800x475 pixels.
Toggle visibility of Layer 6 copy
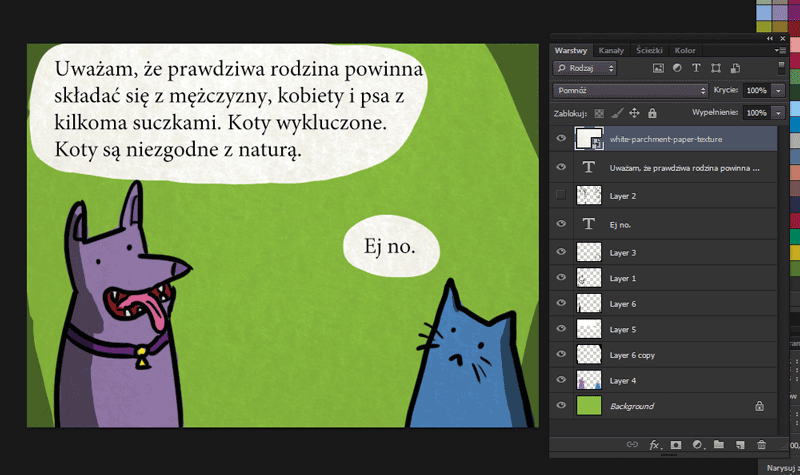point(561,355)
